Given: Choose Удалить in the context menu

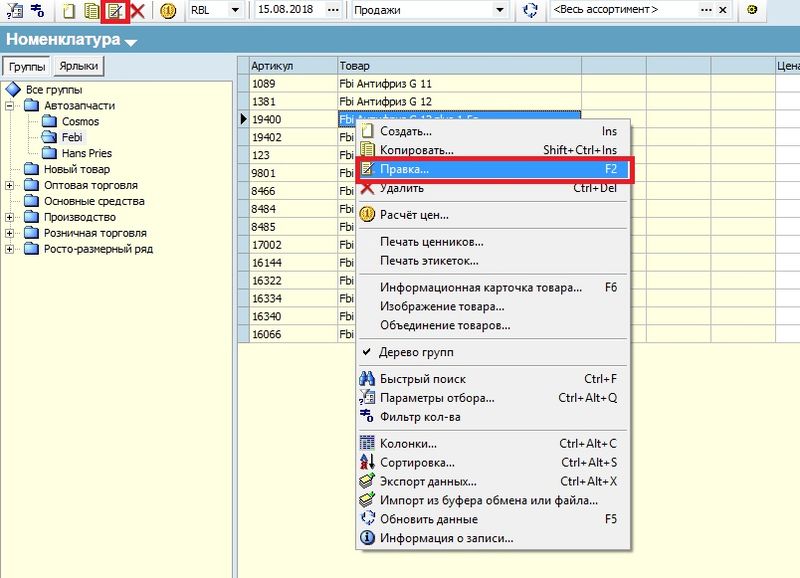Looking at the screenshot, I should 493,188.
